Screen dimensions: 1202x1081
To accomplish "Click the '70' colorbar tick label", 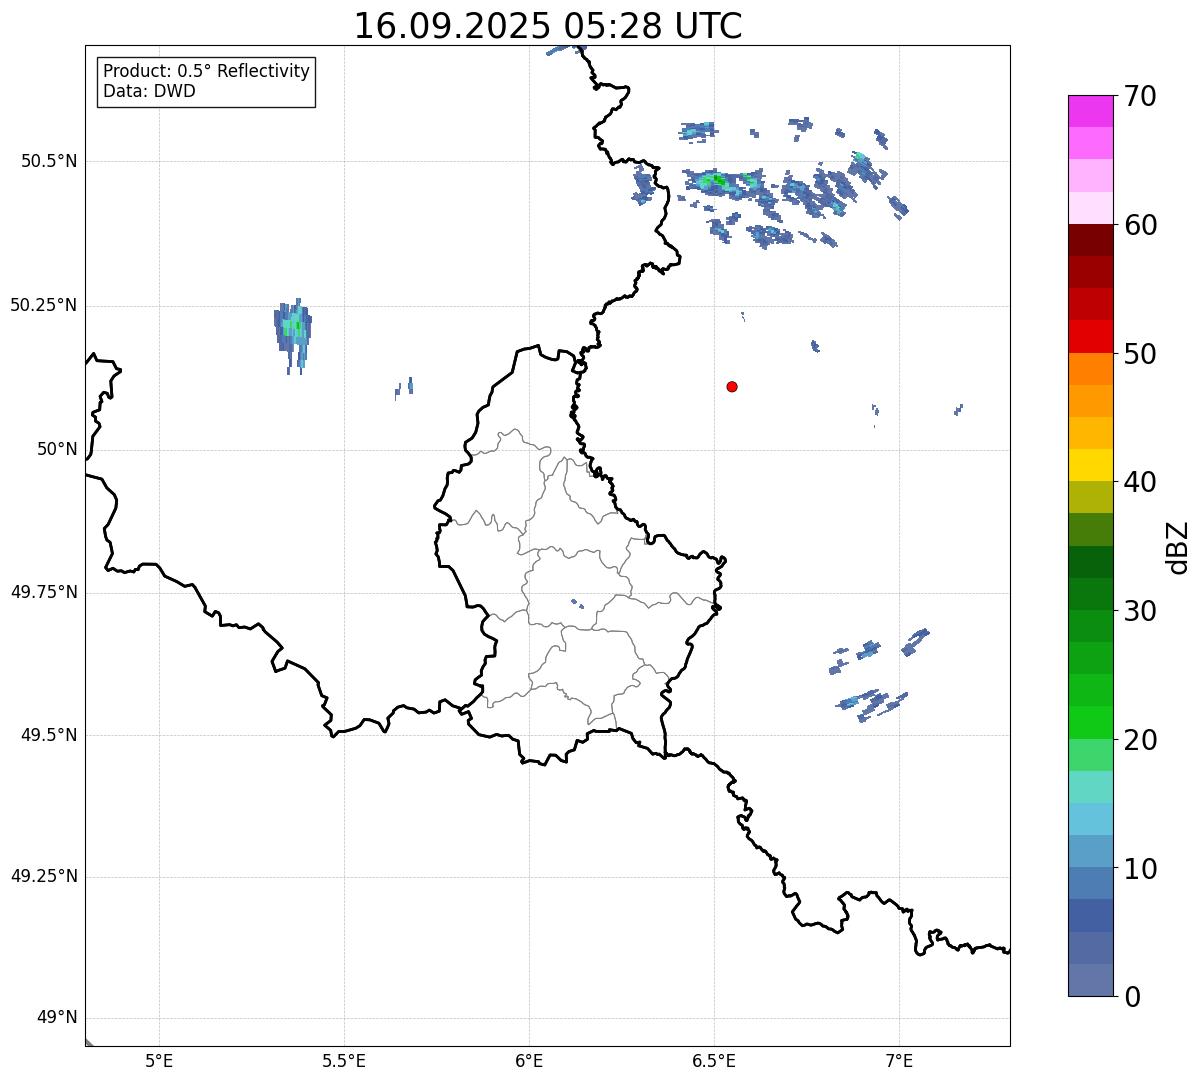I will click(x=1140, y=97).
